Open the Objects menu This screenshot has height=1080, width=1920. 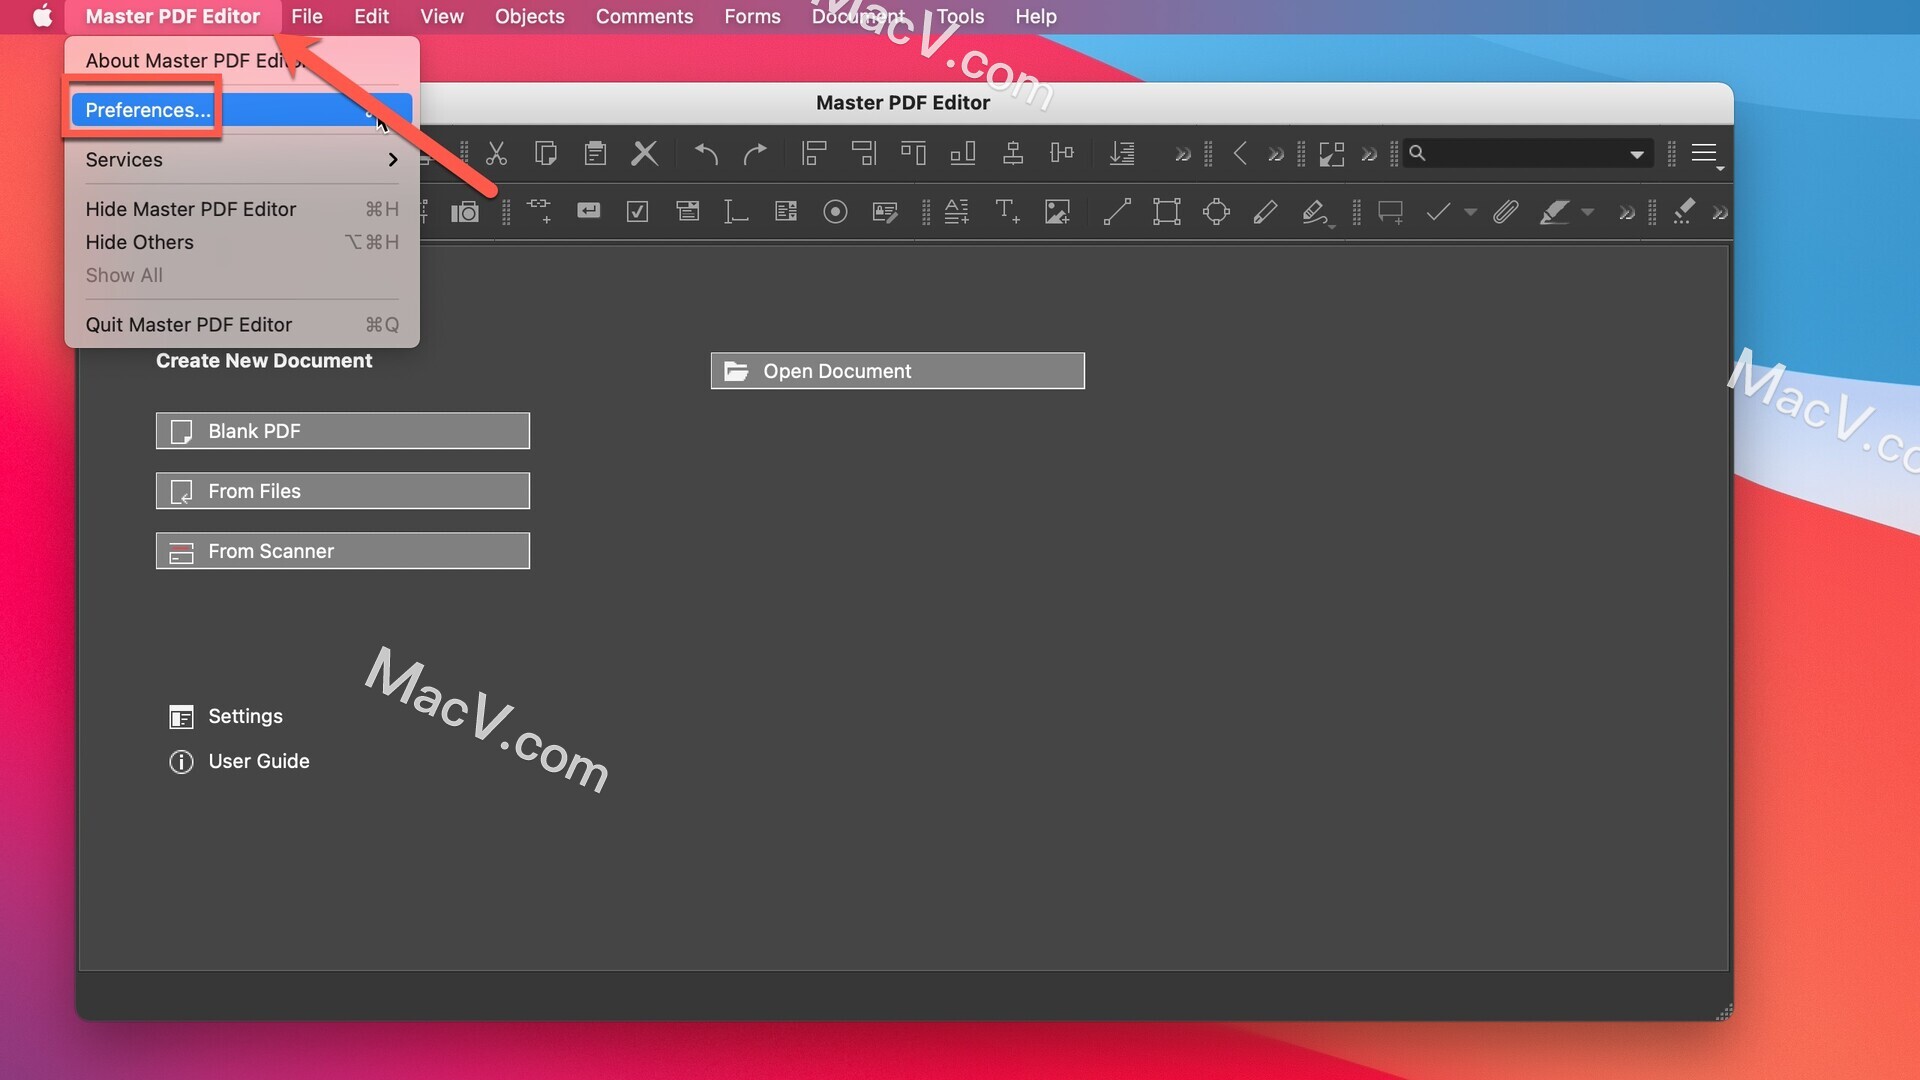(x=530, y=16)
